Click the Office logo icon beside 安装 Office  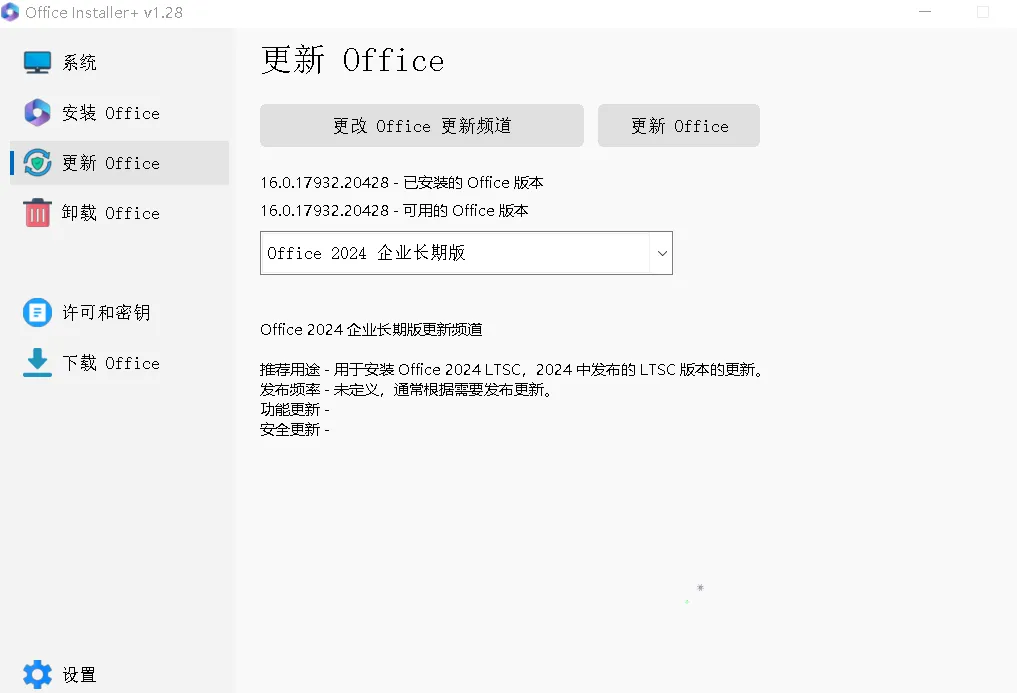(x=37, y=112)
